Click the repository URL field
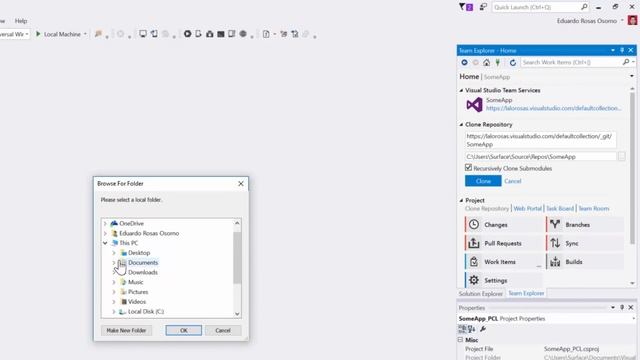Screen dimensions: 640x360 [541, 140]
